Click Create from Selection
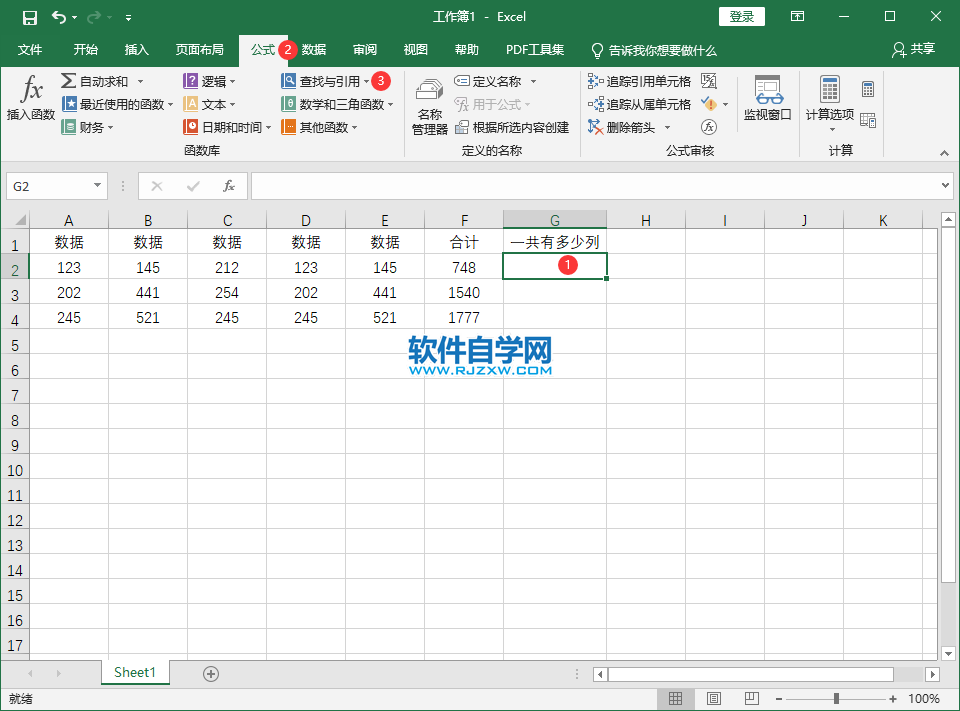The width and height of the screenshot is (960, 711). [x=512, y=127]
